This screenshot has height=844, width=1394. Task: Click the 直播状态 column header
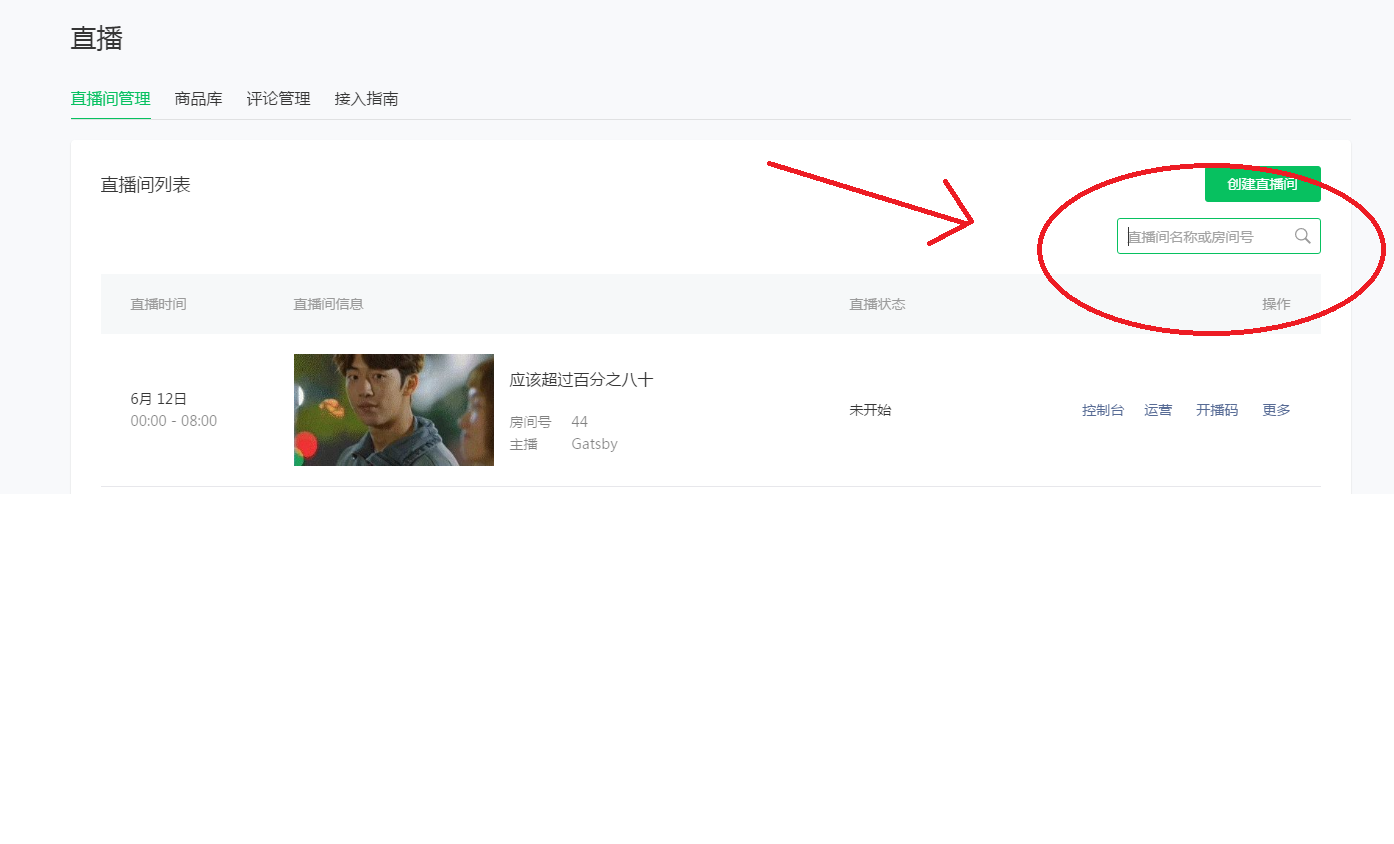[x=877, y=304]
